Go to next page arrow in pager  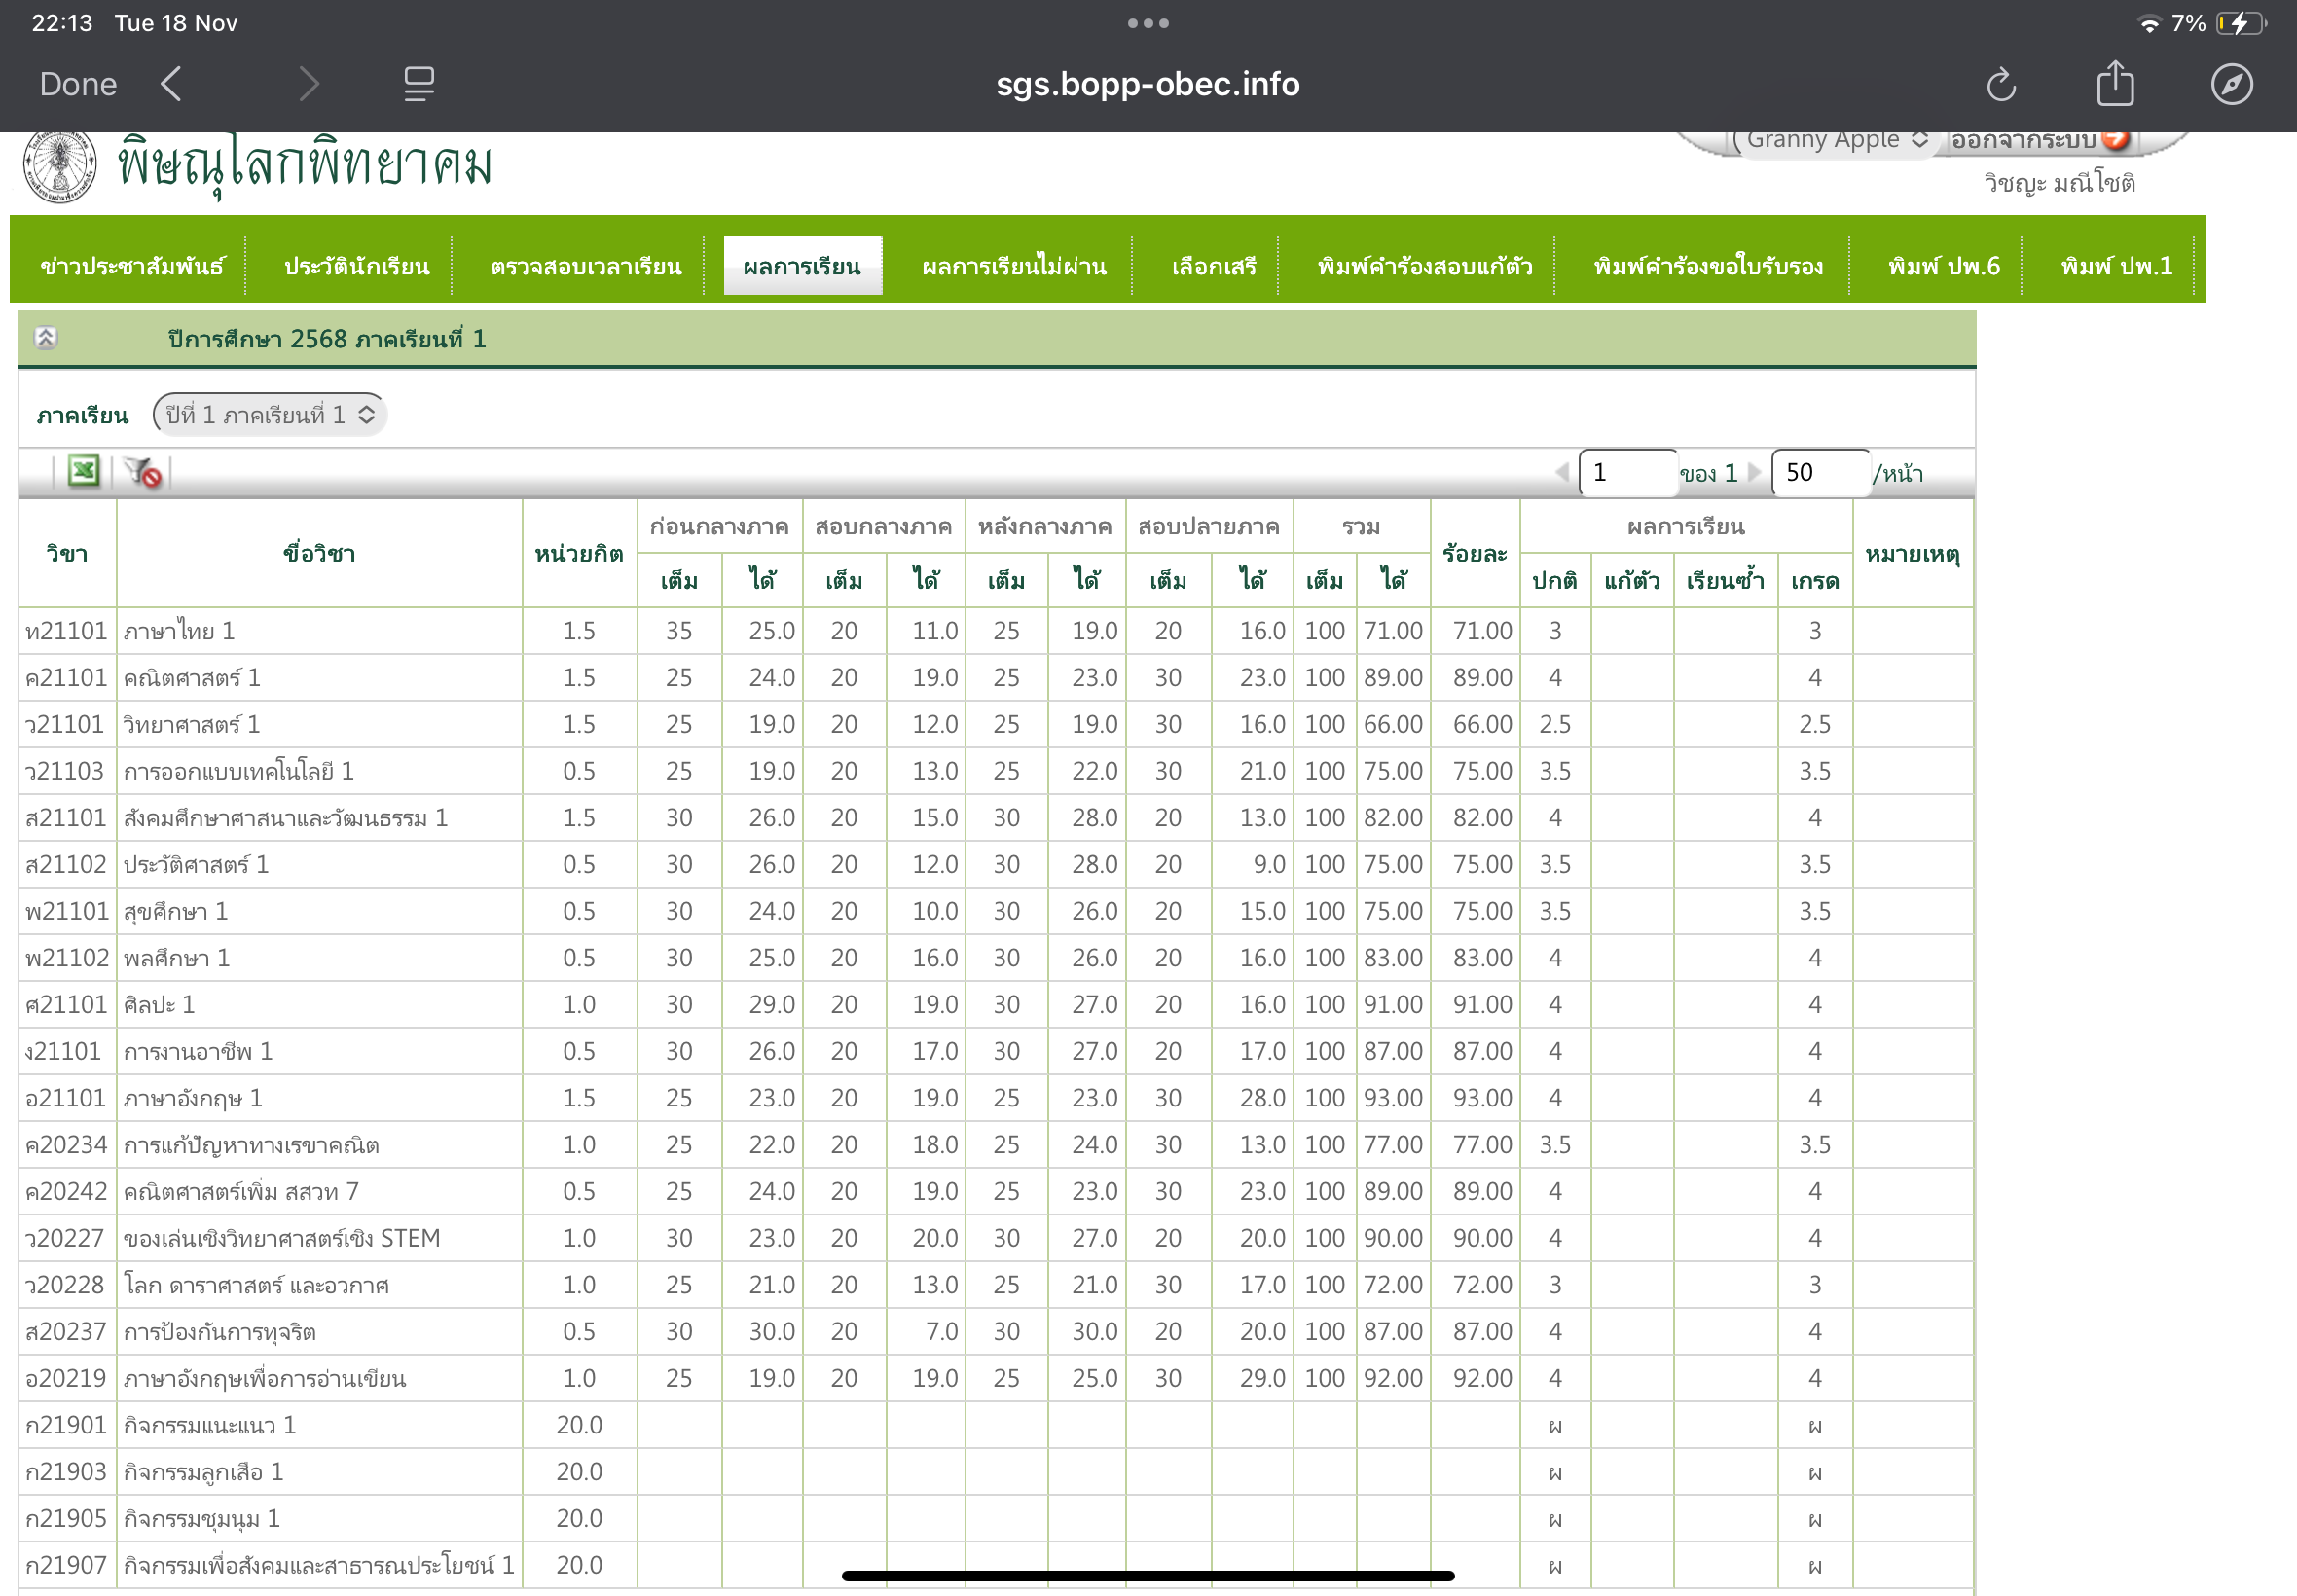click(x=1754, y=473)
